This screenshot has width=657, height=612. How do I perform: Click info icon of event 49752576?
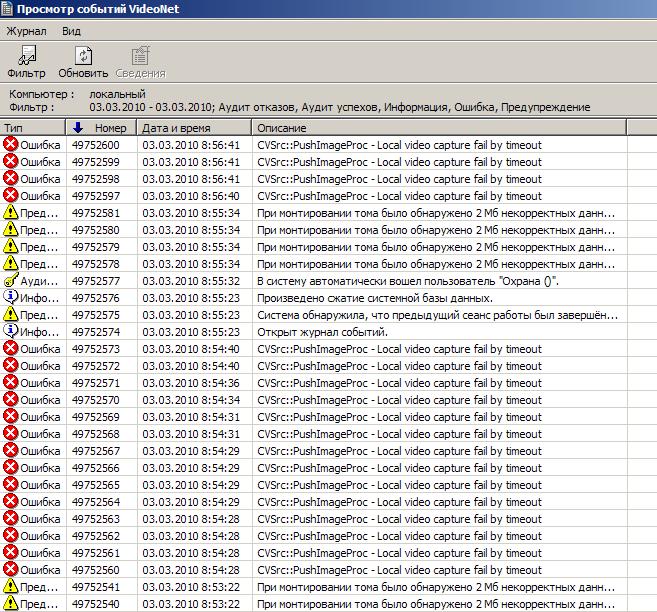10,297
